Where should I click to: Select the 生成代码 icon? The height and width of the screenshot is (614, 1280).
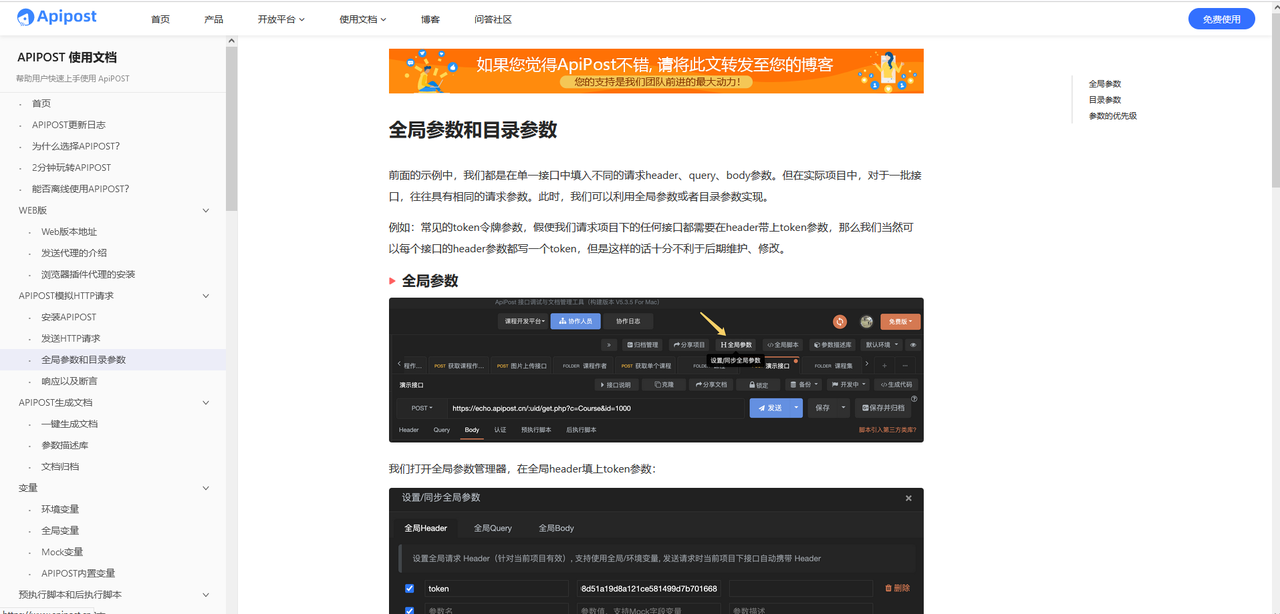(882, 383)
